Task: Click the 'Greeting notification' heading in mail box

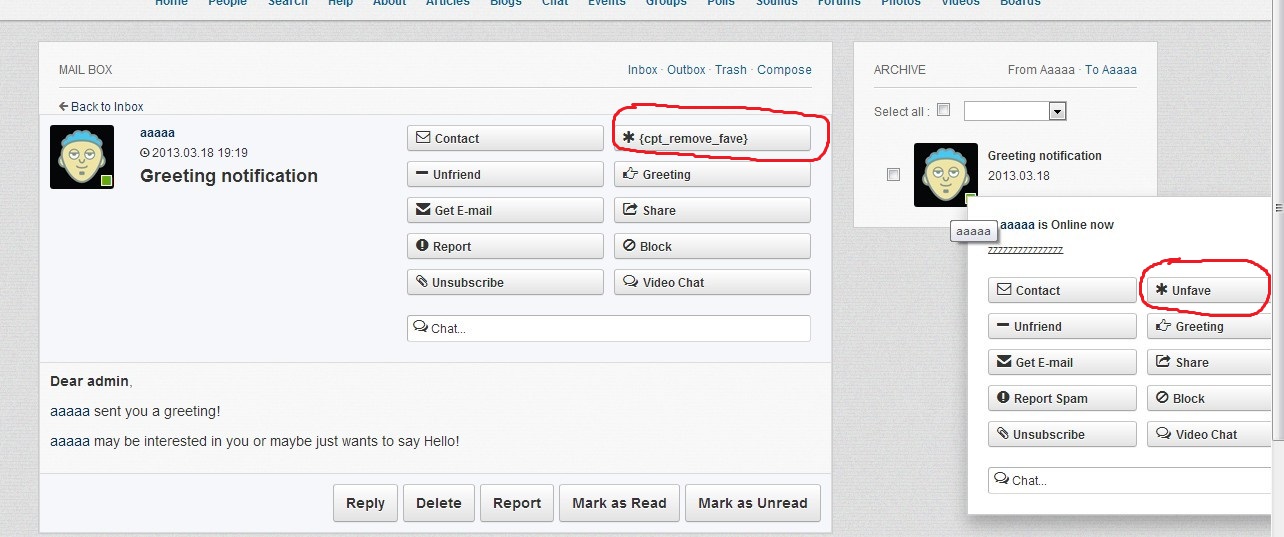Action: click(x=229, y=176)
